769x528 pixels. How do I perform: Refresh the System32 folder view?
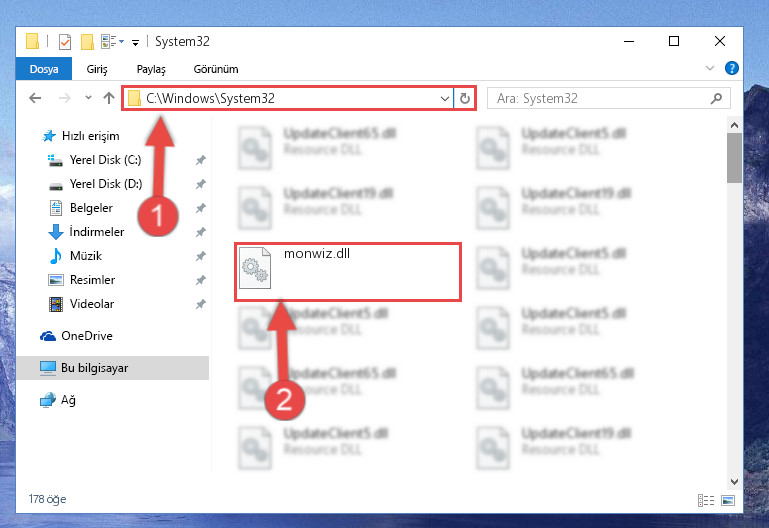(x=464, y=99)
